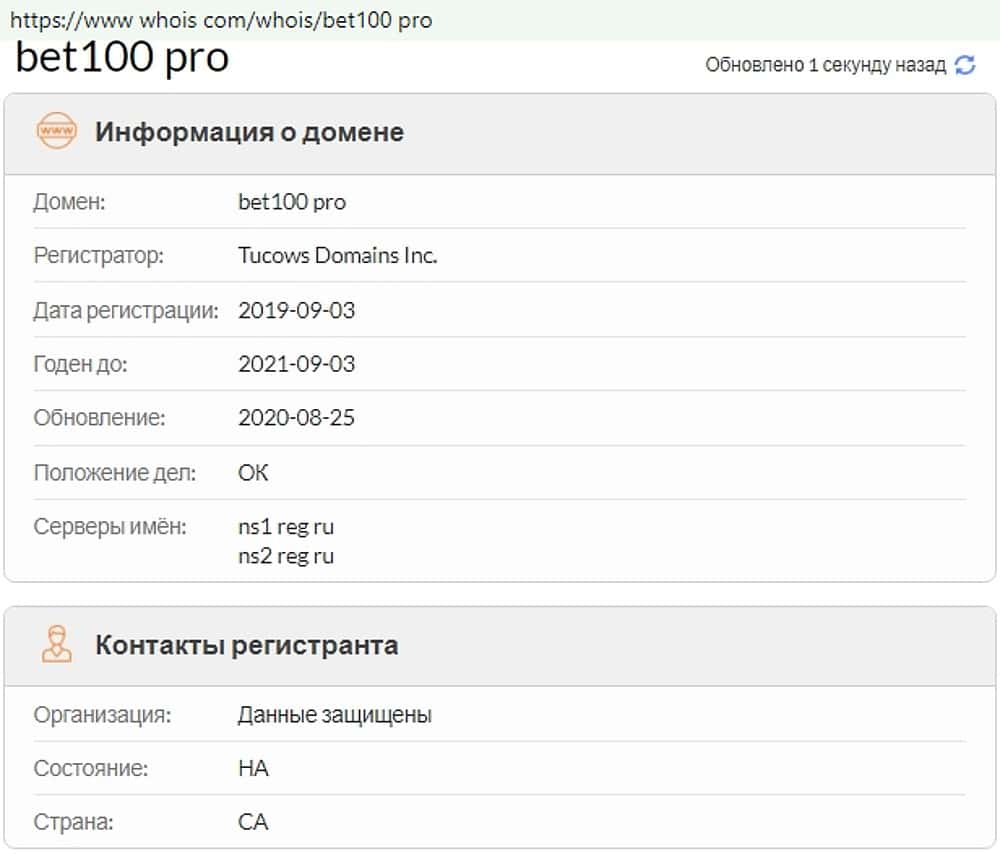Image resolution: width=1000 pixels, height=854 pixels.
Task: Click the "Данные защищены" organization value
Action: pos(334,715)
